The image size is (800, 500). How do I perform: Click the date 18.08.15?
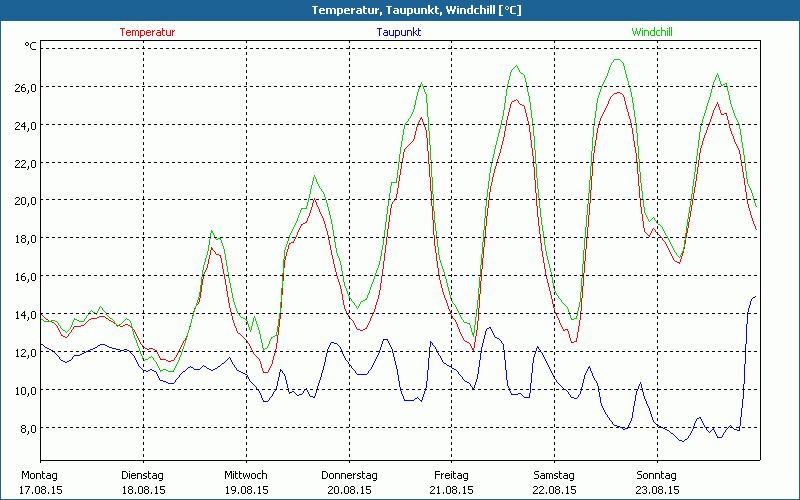tap(143, 490)
